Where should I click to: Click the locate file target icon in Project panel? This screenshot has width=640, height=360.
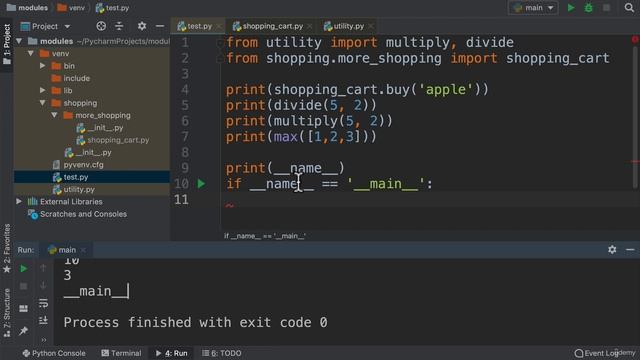(x=101, y=26)
